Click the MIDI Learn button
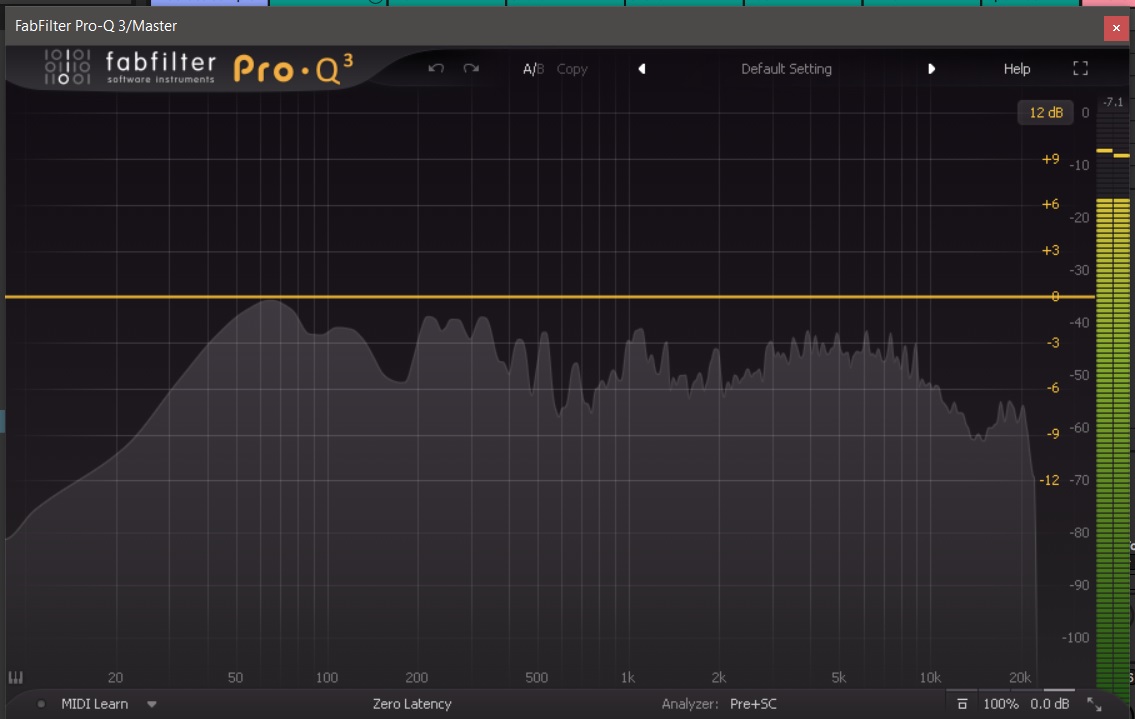Screen dimensions: 1135x719 [94, 704]
